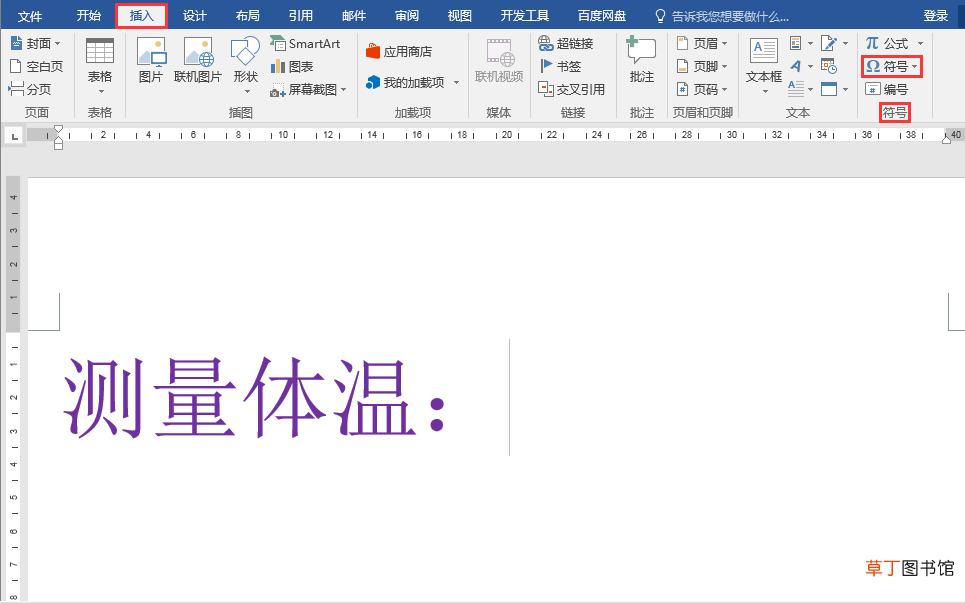Click the 登录 (Sign in) link
This screenshot has height=603, width=965.
coord(935,16)
